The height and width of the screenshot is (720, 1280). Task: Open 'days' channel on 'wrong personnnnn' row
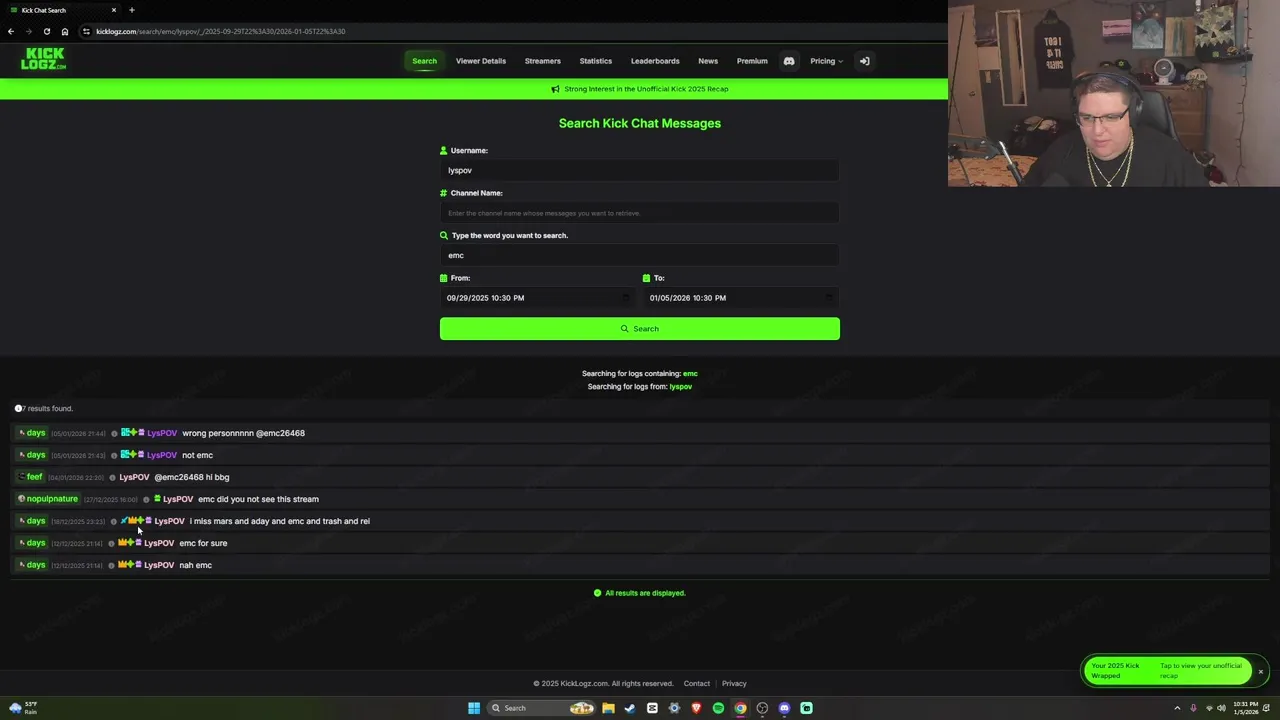(x=32, y=433)
